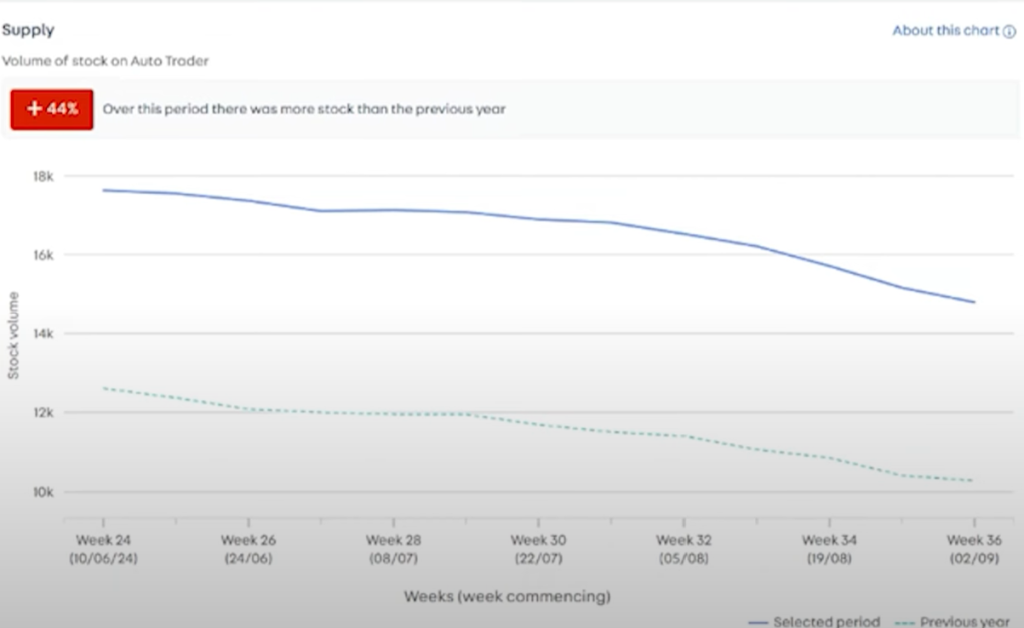Click the red +44% badge

click(x=52, y=109)
